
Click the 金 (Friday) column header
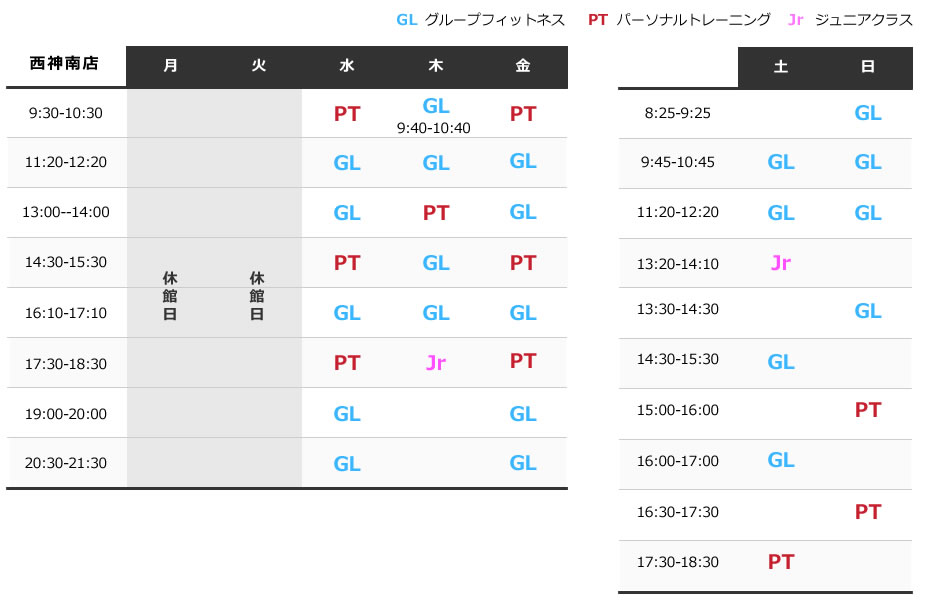tap(523, 66)
